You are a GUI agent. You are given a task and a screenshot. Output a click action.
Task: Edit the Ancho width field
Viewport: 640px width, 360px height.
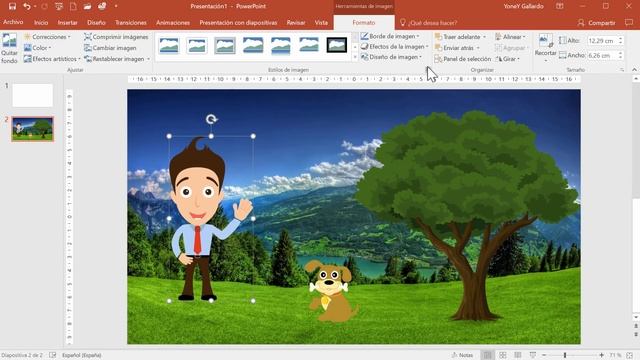point(601,55)
